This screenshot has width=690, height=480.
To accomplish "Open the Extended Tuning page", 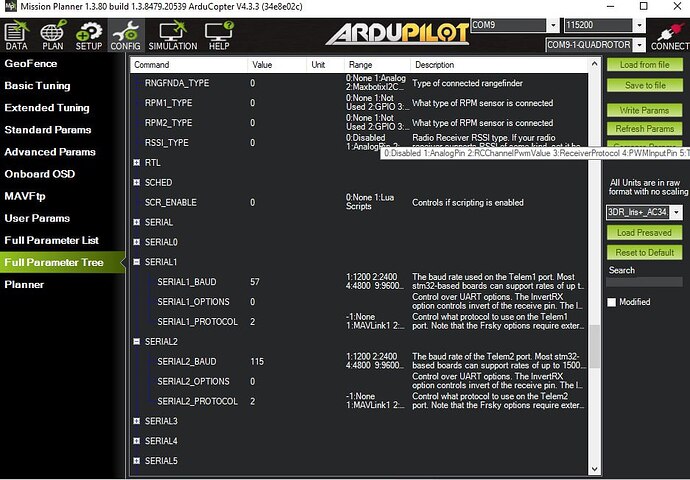I will pyautogui.click(x=47, y=108).
